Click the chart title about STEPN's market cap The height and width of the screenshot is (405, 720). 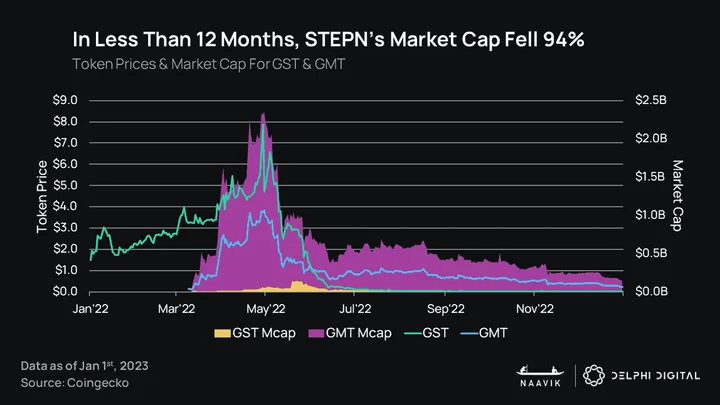(x=328, y=39)
